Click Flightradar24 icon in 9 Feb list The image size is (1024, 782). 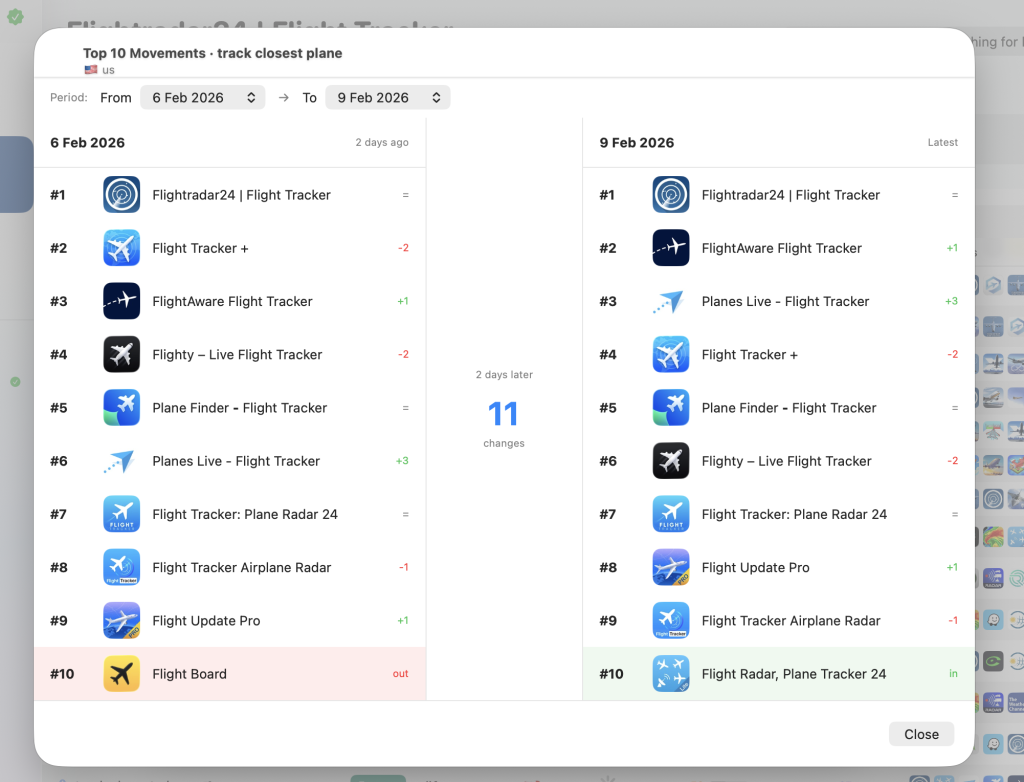pos(671,195)
